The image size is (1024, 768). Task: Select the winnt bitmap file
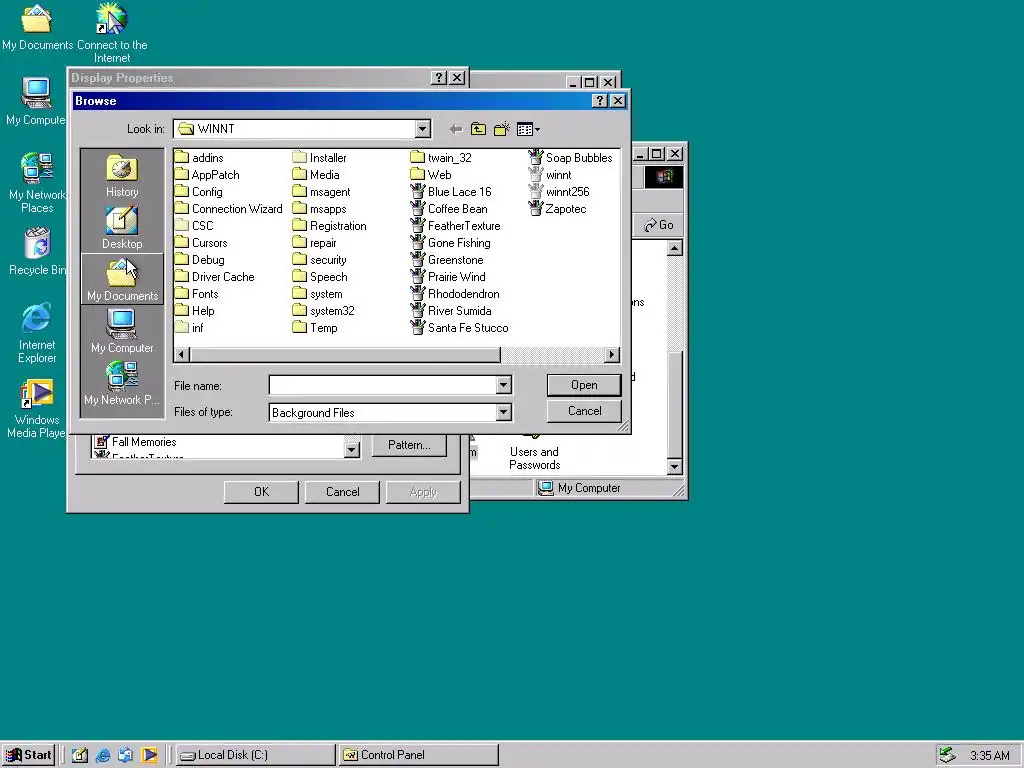[550, 175]
